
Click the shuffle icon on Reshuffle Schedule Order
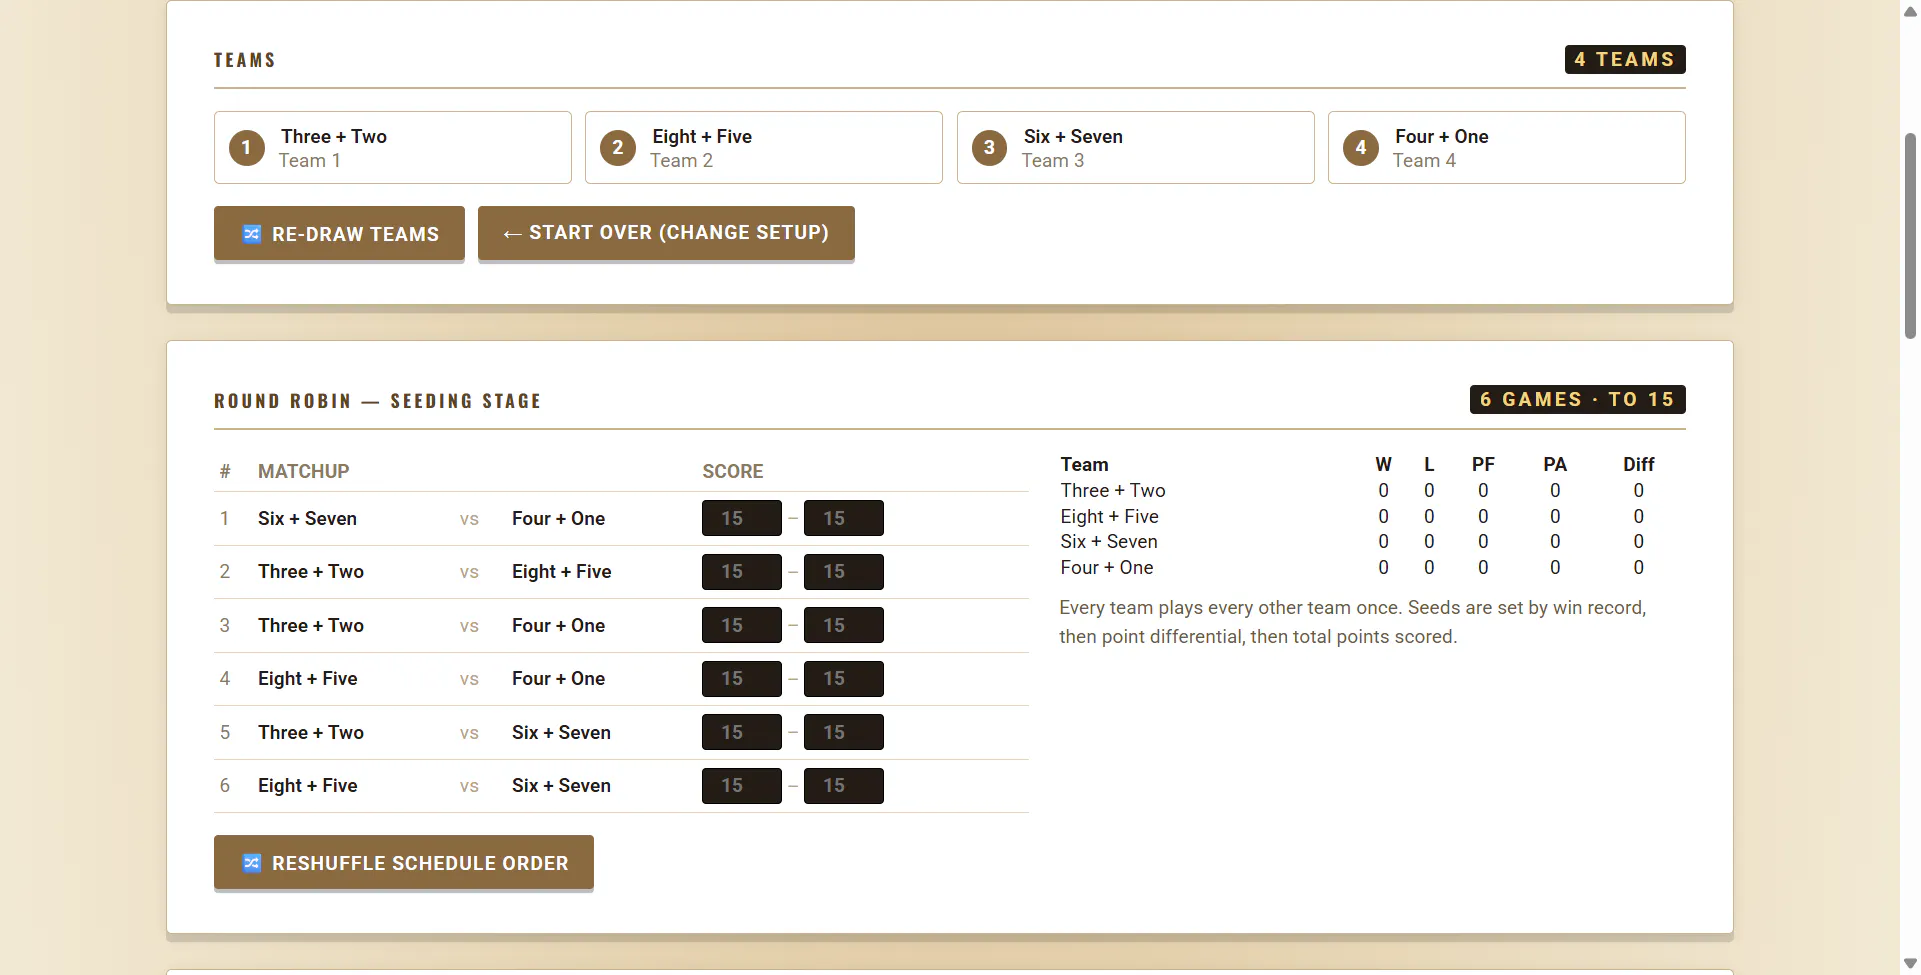252,863
